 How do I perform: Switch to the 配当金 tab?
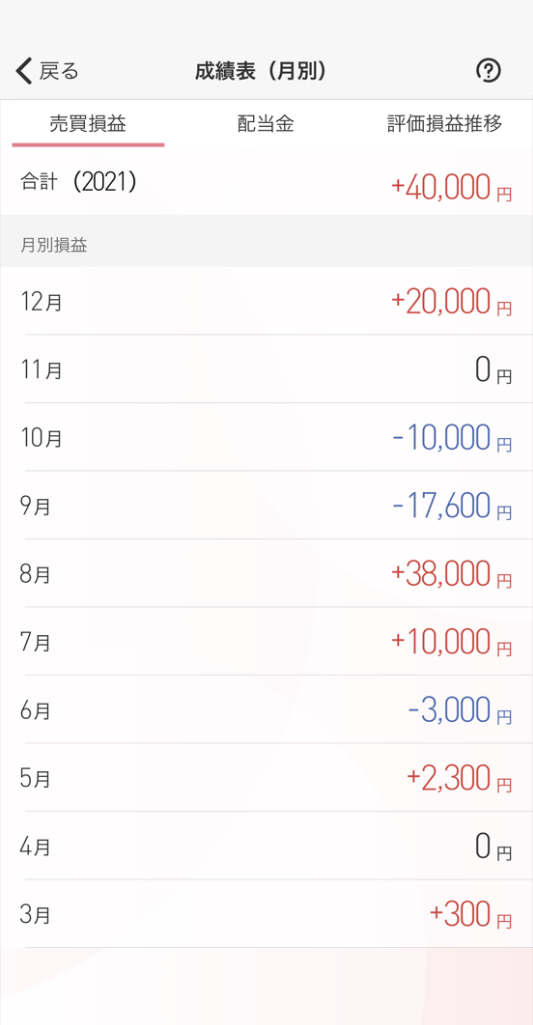pos(266,124)
